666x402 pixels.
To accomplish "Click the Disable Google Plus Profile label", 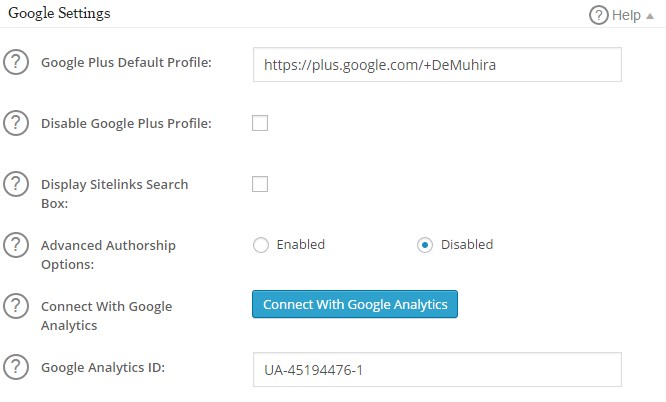I will pyautogui.click(x=126, y=123).
